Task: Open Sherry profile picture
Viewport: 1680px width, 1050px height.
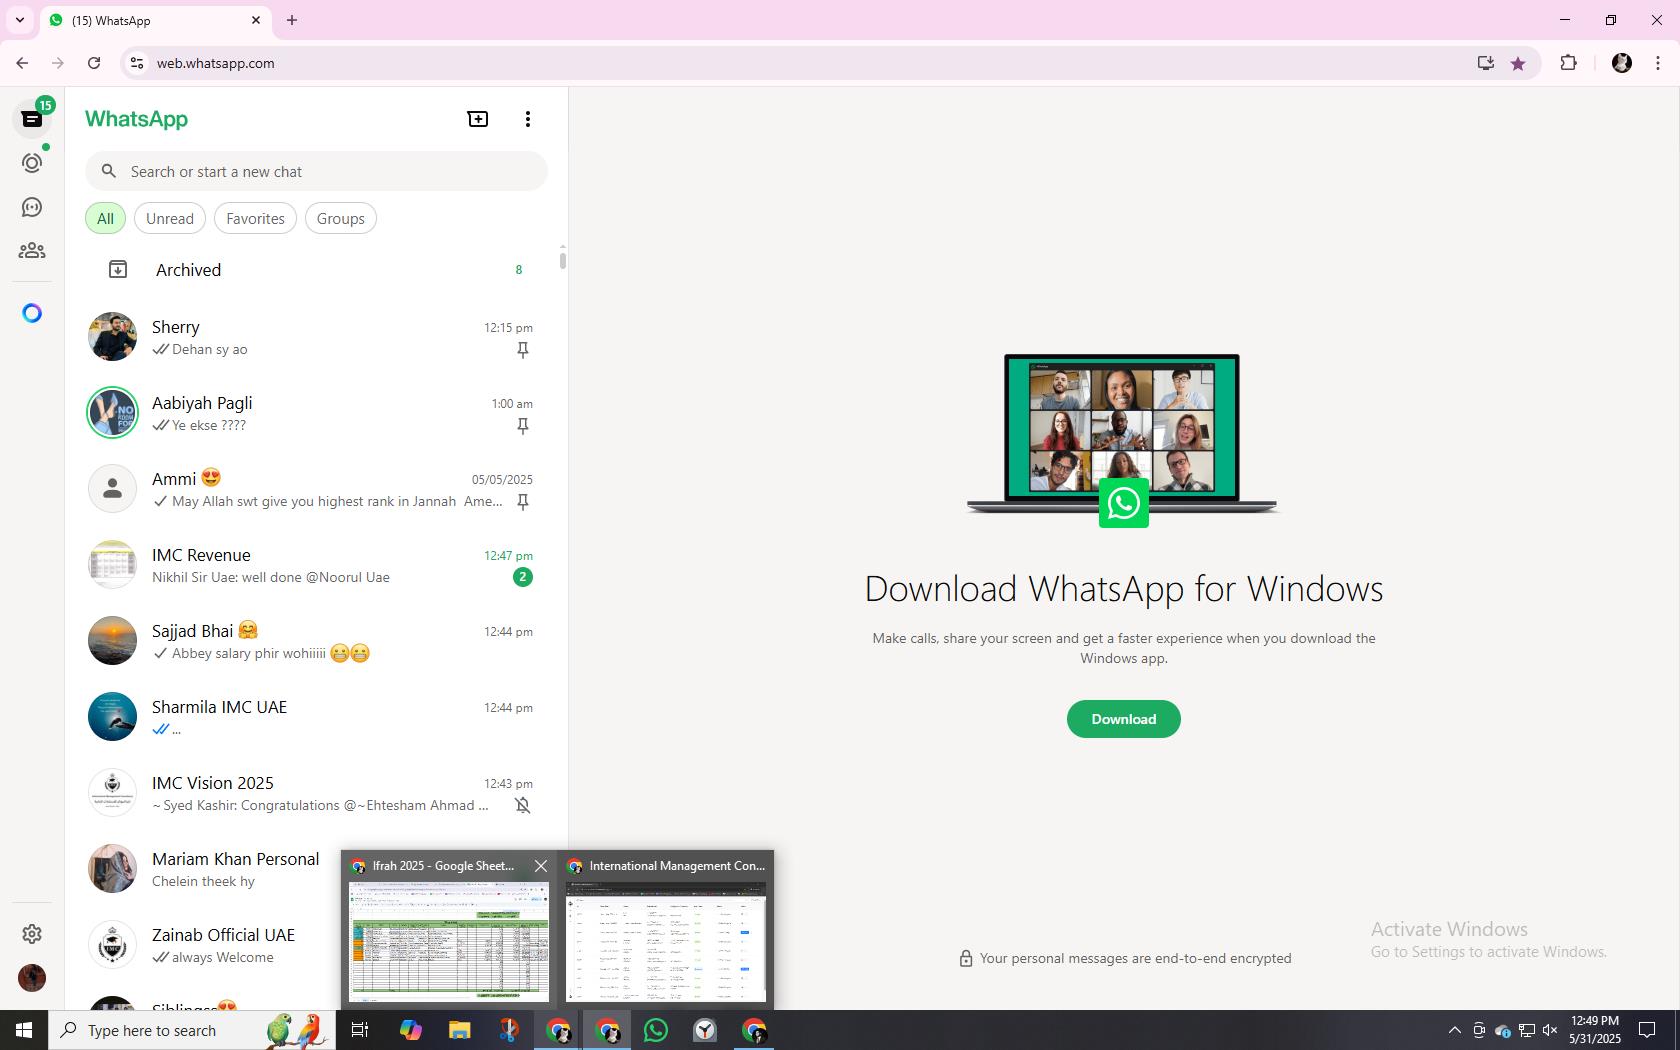Action: coord(112,337)
